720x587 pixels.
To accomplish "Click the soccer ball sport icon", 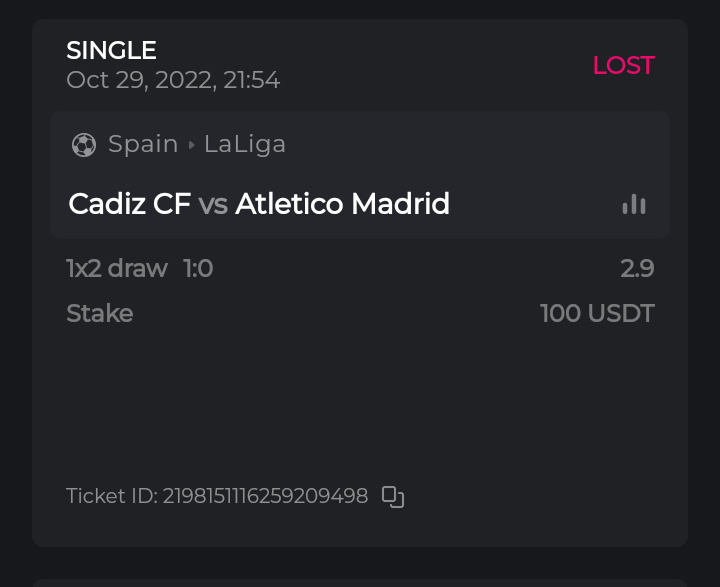I will (84, 145).
